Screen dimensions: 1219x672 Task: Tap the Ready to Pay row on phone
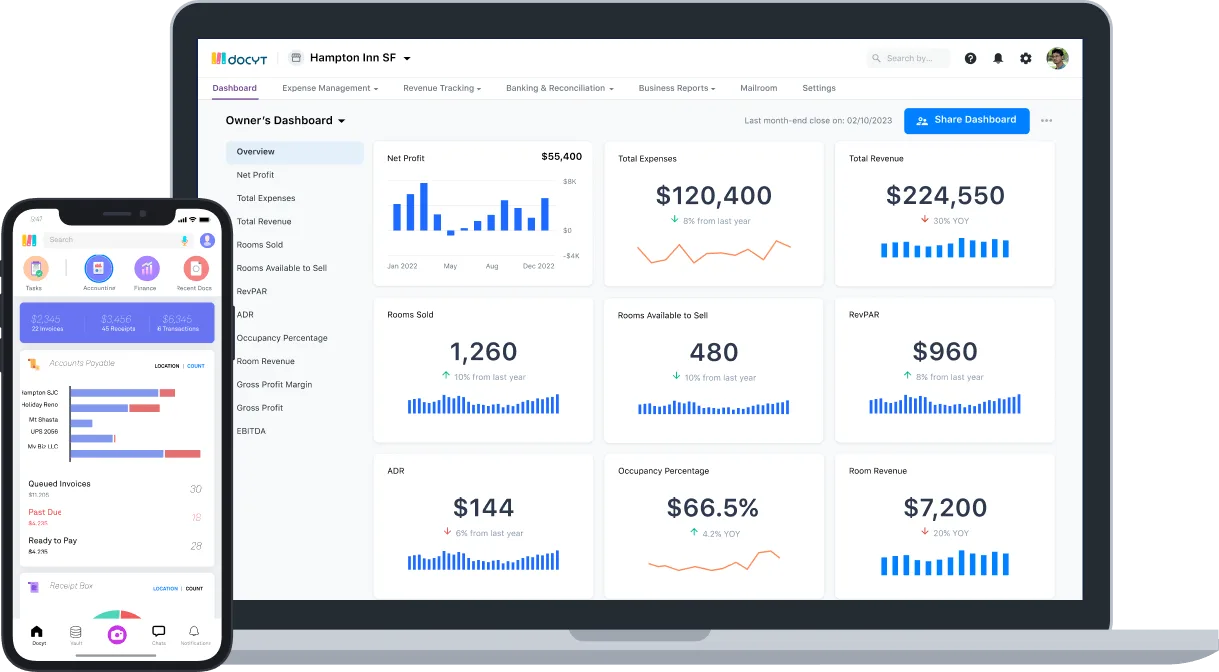(x=115, y=545)
